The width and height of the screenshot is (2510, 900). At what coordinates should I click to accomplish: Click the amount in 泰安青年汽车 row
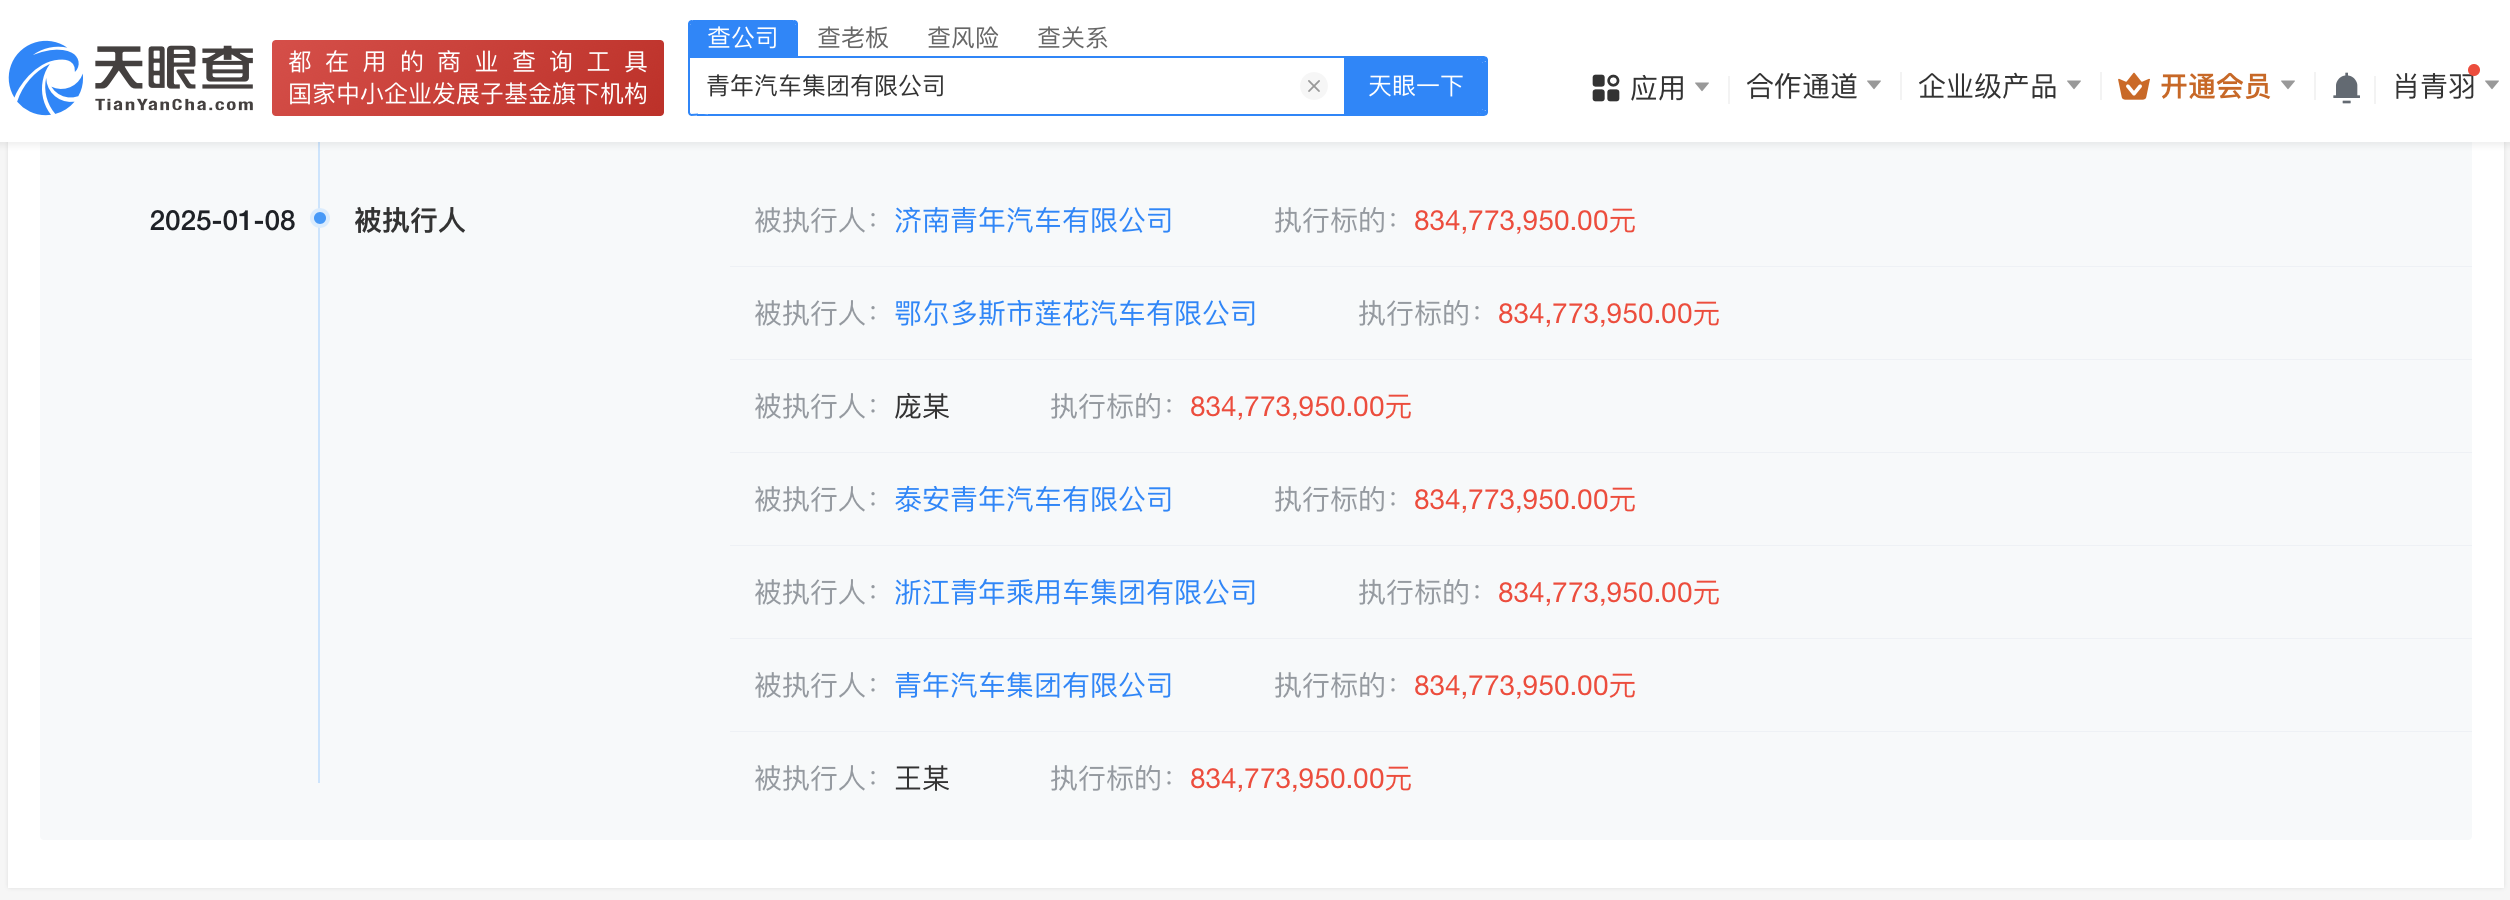tap(1524, 500)
